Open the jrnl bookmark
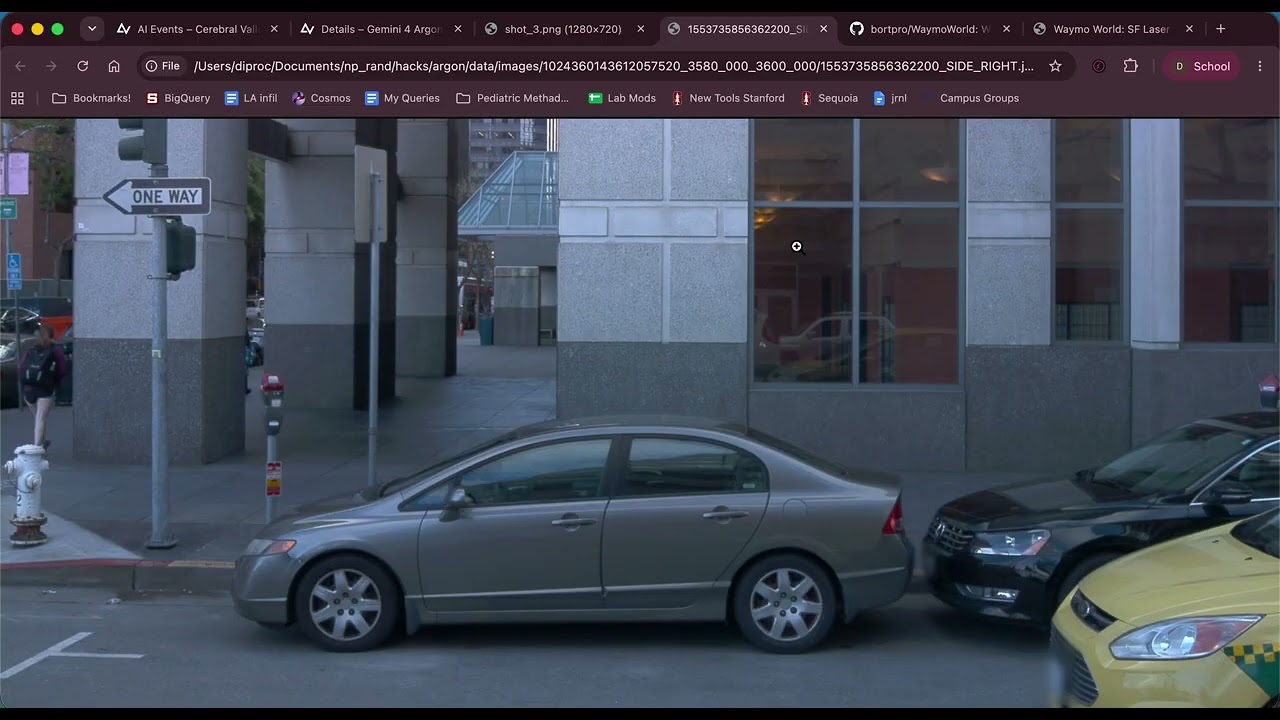 coord(890,98)
